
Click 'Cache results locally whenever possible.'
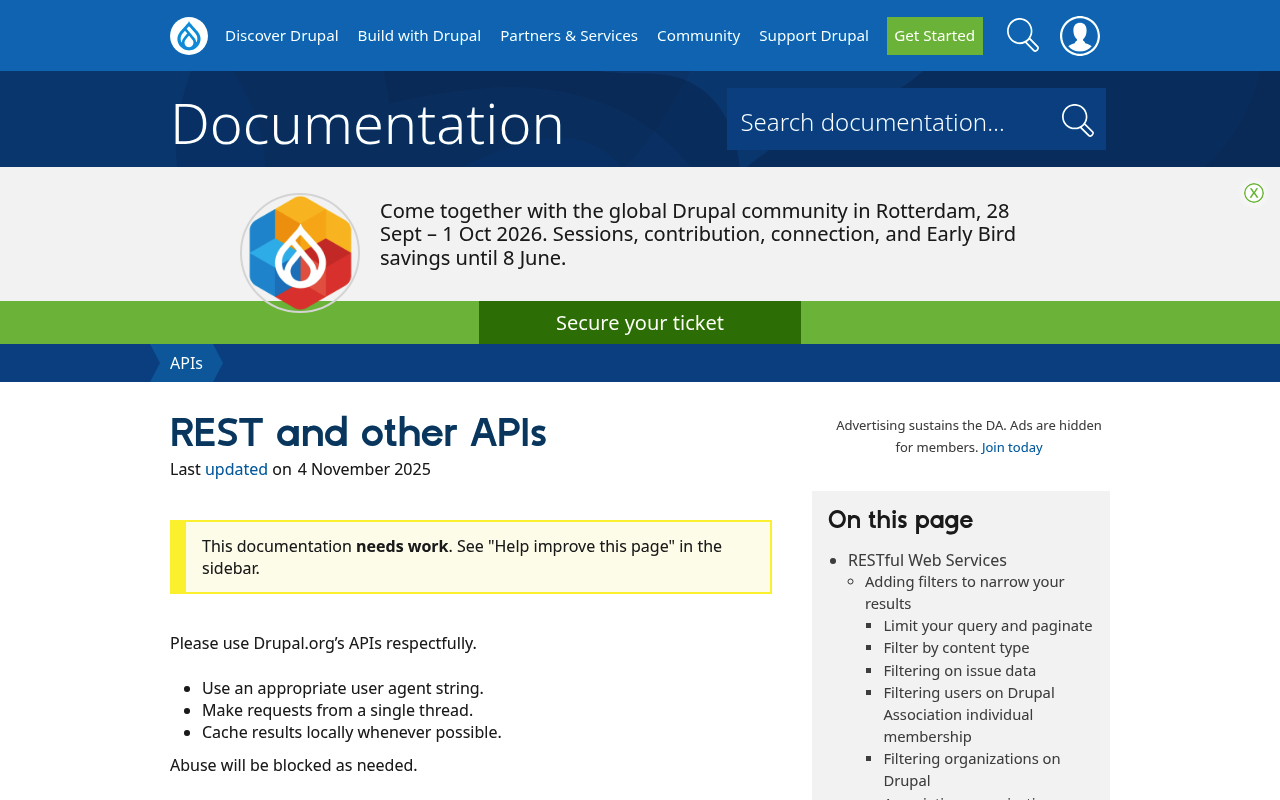pos(352,732)
